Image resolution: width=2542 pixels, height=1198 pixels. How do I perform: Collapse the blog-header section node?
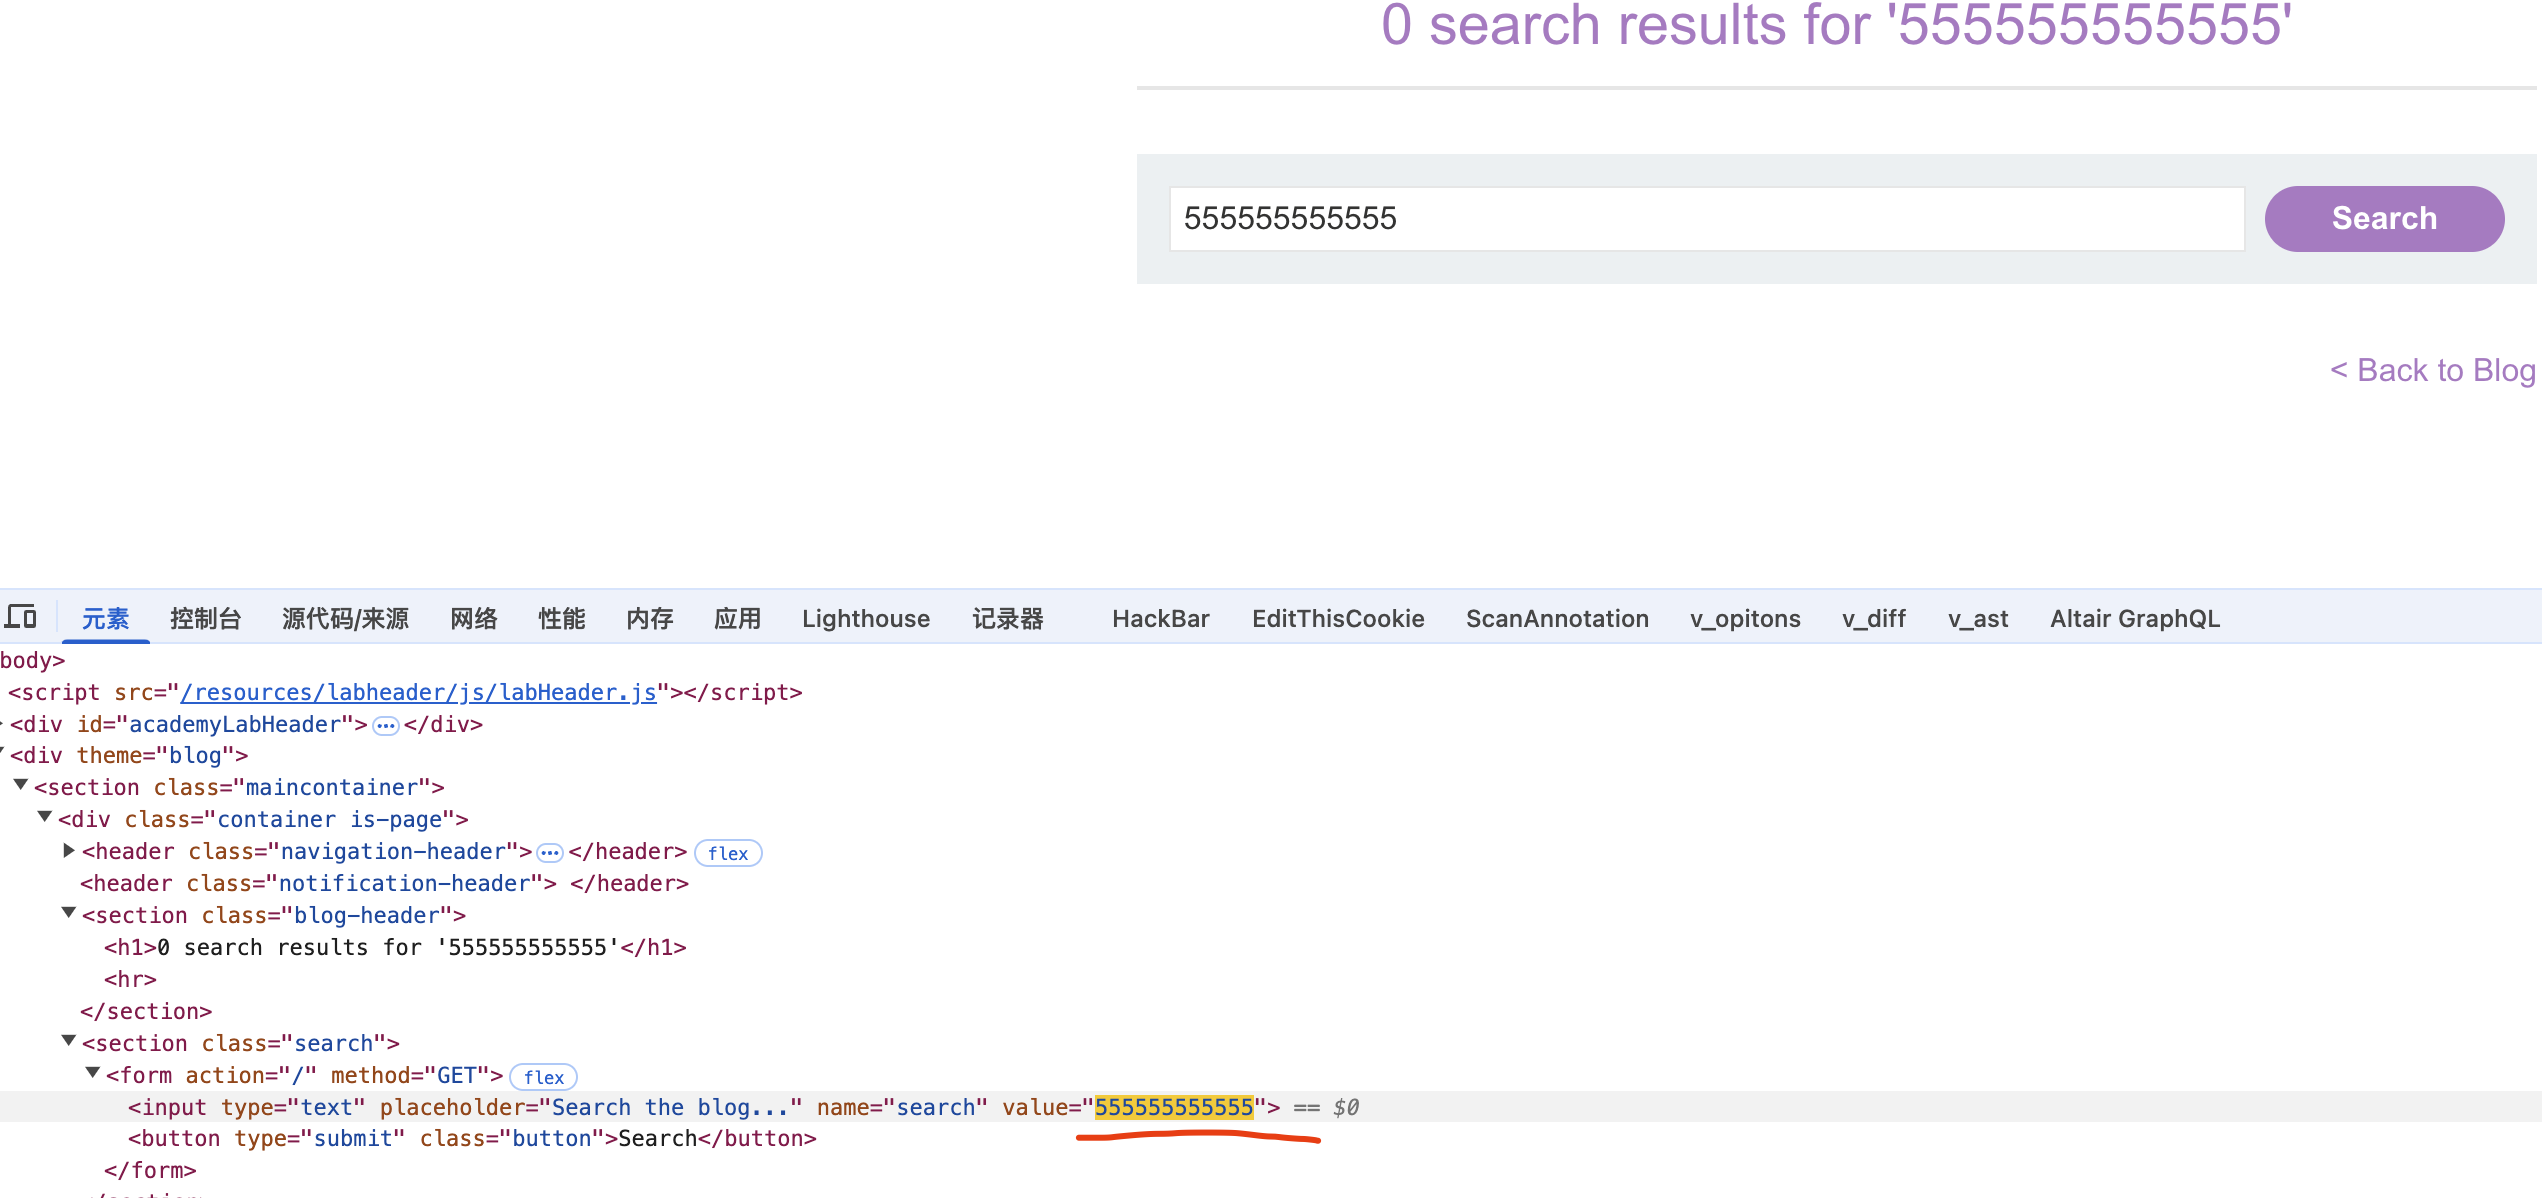coord(68,913)
